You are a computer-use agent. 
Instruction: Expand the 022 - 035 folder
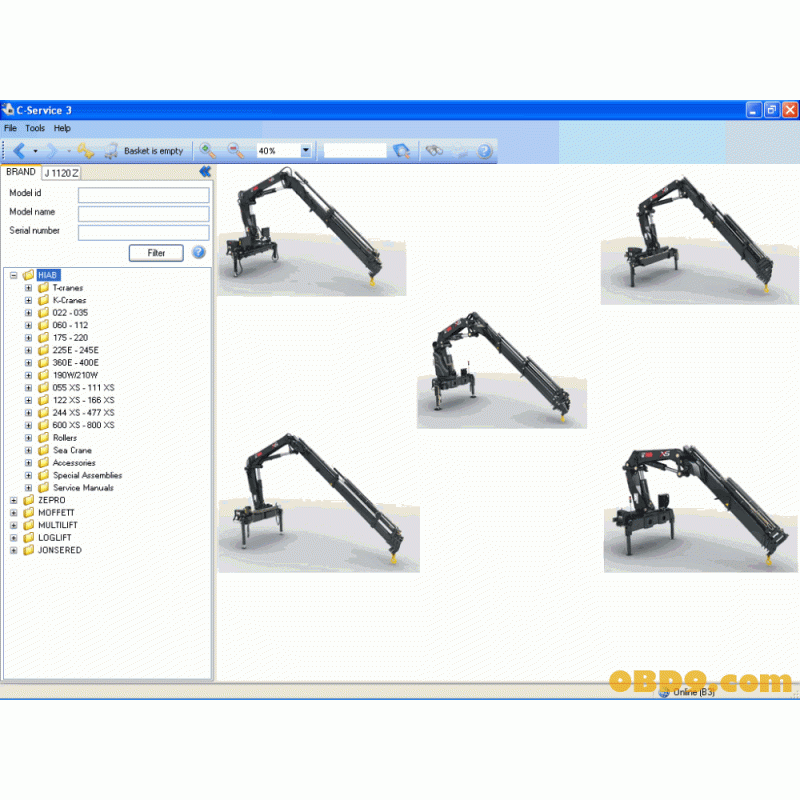(x=29, y=313)
